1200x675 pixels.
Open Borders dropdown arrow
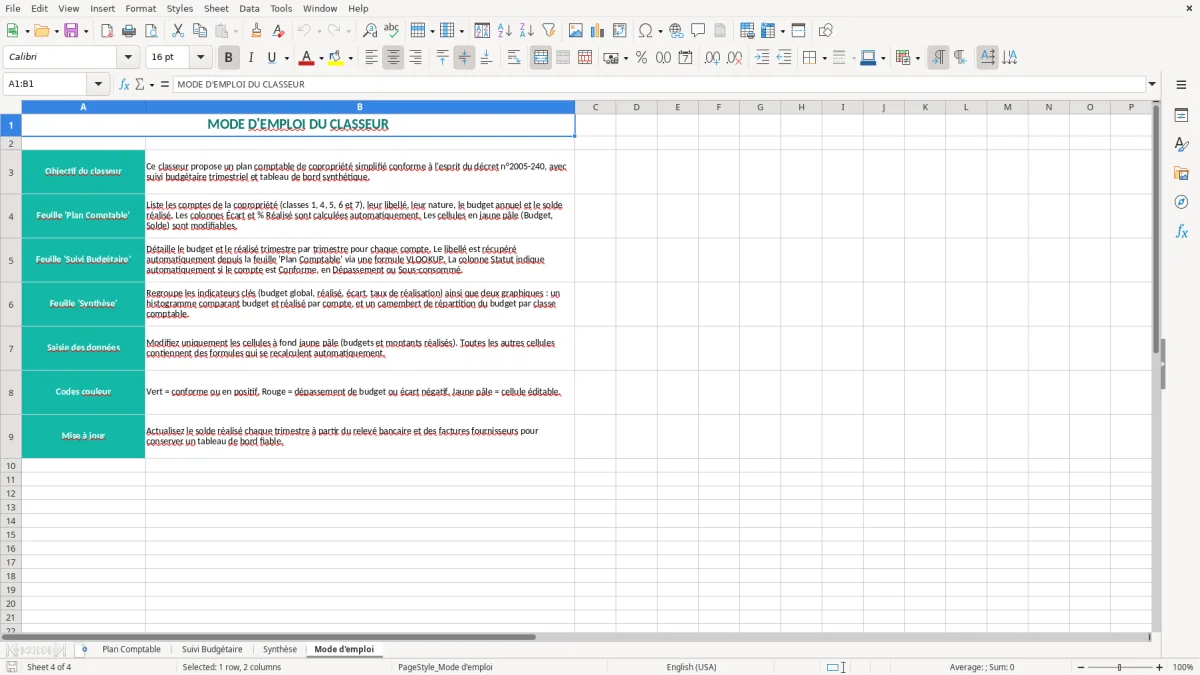[x=824, y=58]
